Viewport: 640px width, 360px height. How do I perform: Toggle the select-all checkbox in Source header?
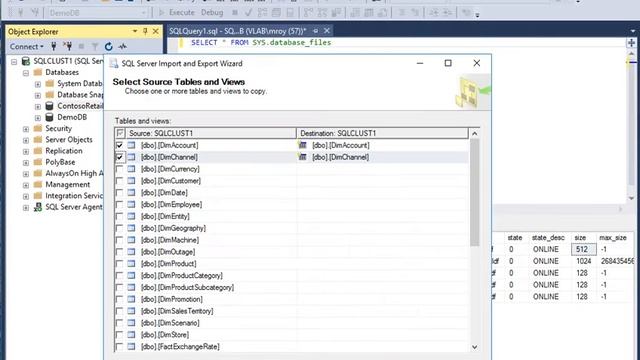click(120, 133)
